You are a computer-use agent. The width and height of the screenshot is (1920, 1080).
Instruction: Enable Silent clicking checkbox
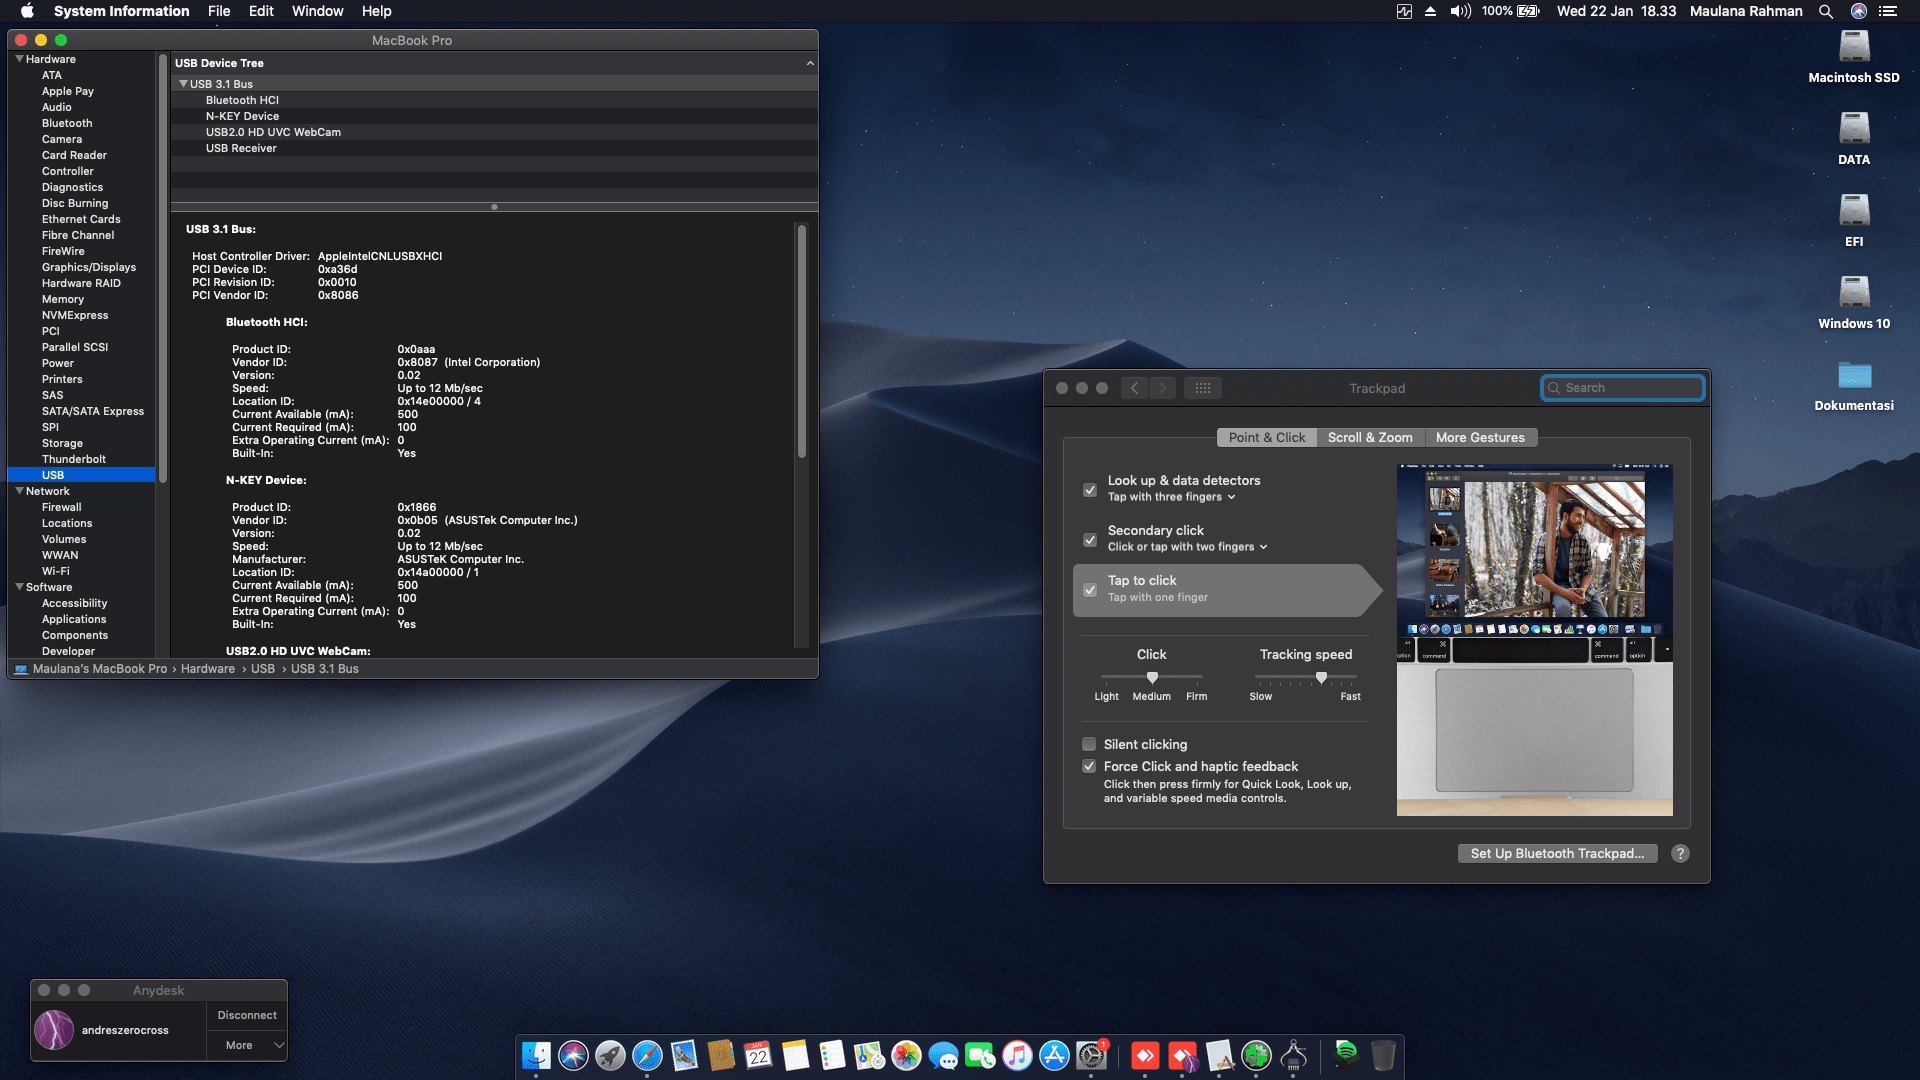(x=1089, y=744)
